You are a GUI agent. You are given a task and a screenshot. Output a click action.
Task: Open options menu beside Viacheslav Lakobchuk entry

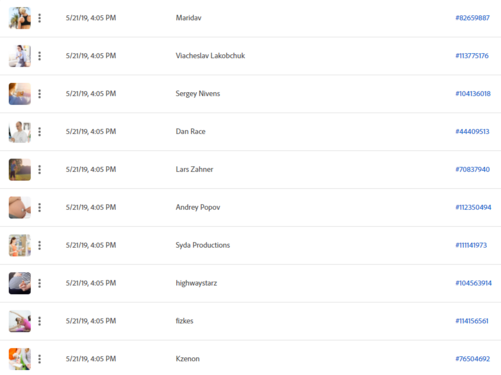point(40,56)
